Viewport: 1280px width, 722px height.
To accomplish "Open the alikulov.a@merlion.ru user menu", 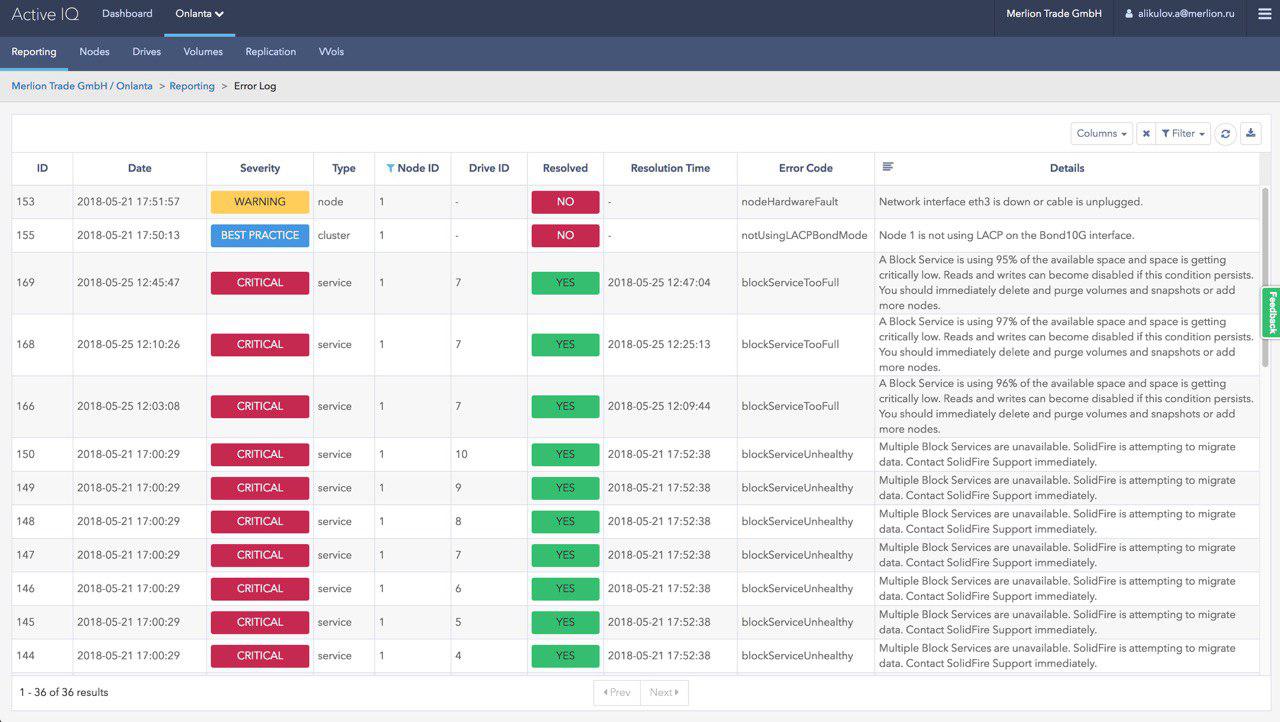I will point(1180,14).
